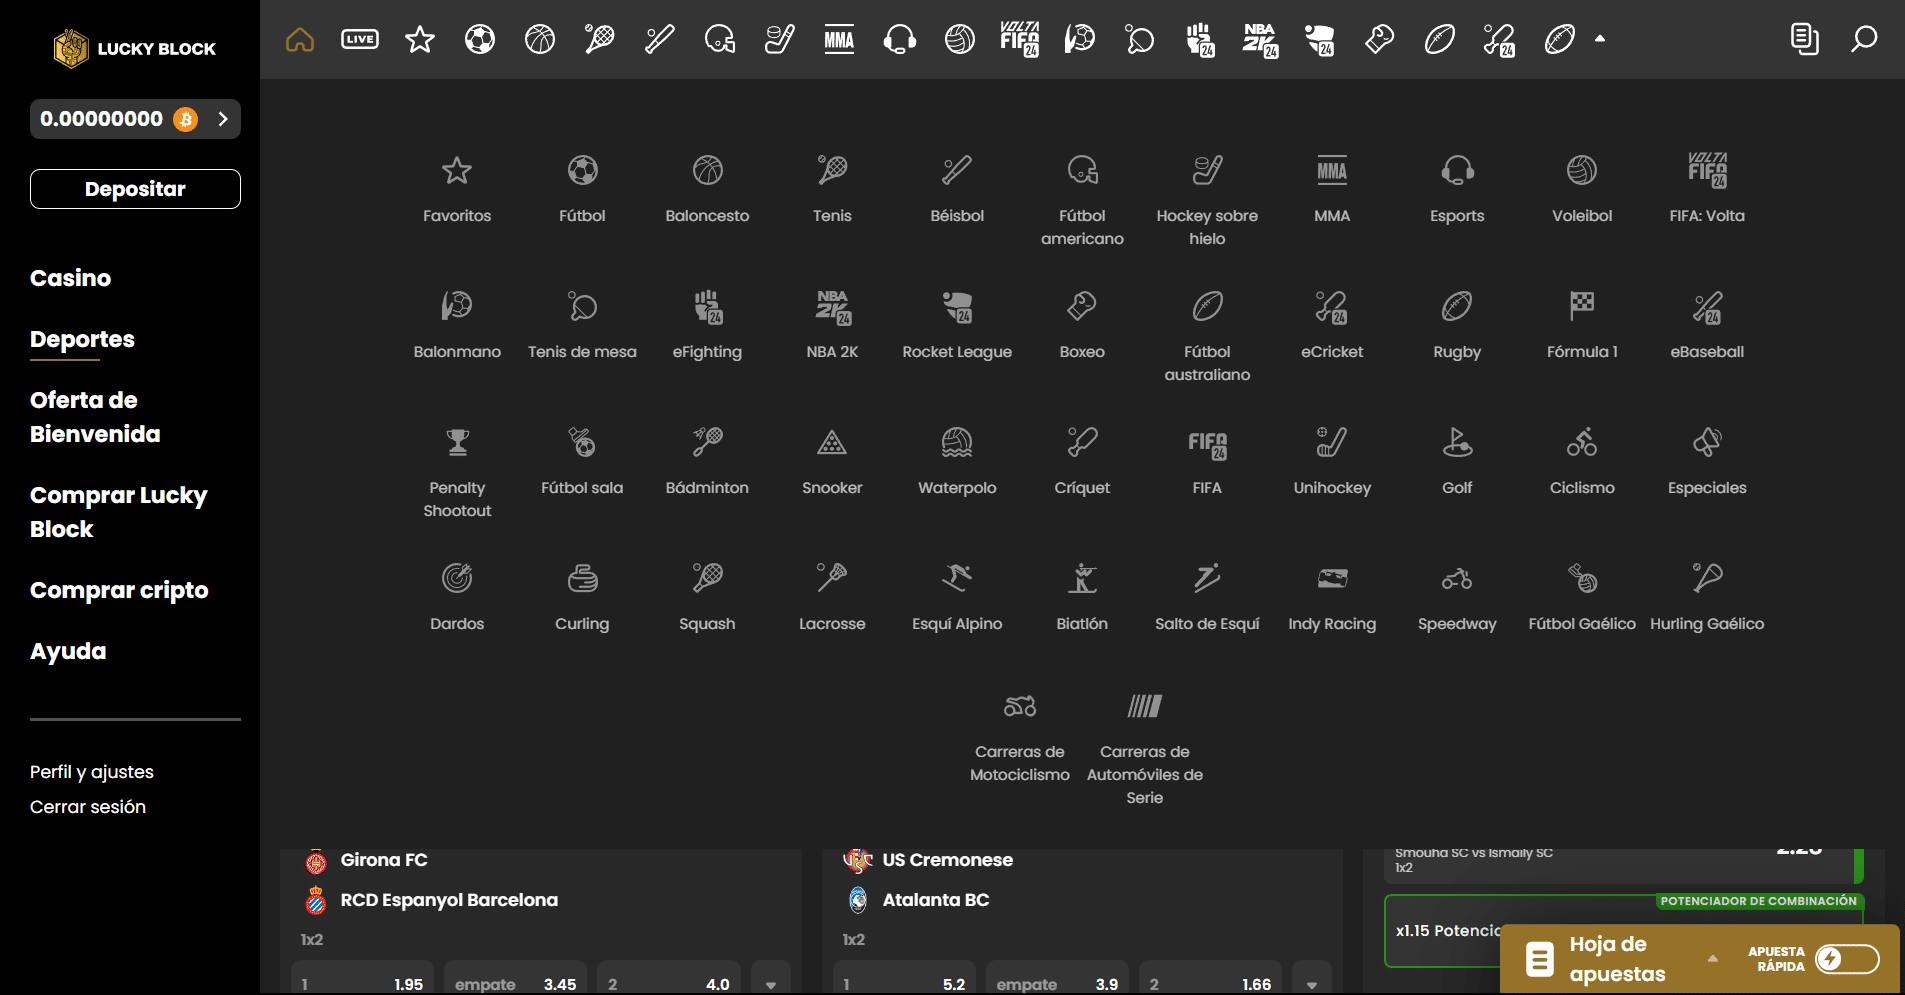Select Tenis de mesa
This screenshot has height=995, width=1905.
[582, 325]
